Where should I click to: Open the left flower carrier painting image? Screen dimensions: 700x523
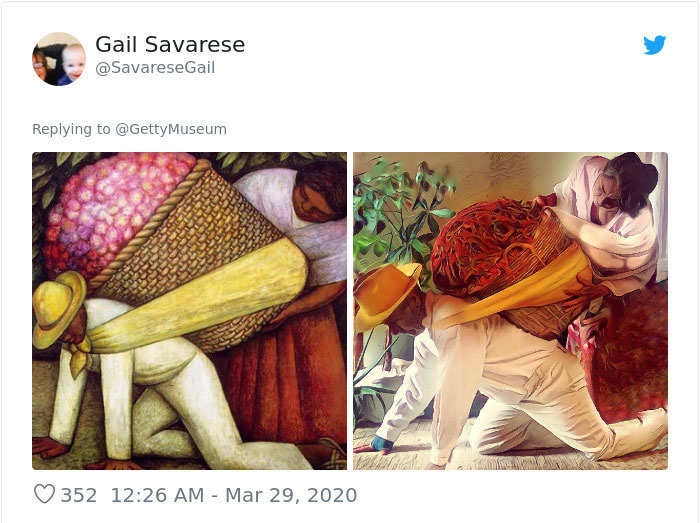pyautogui.click(x=189, y=311)
